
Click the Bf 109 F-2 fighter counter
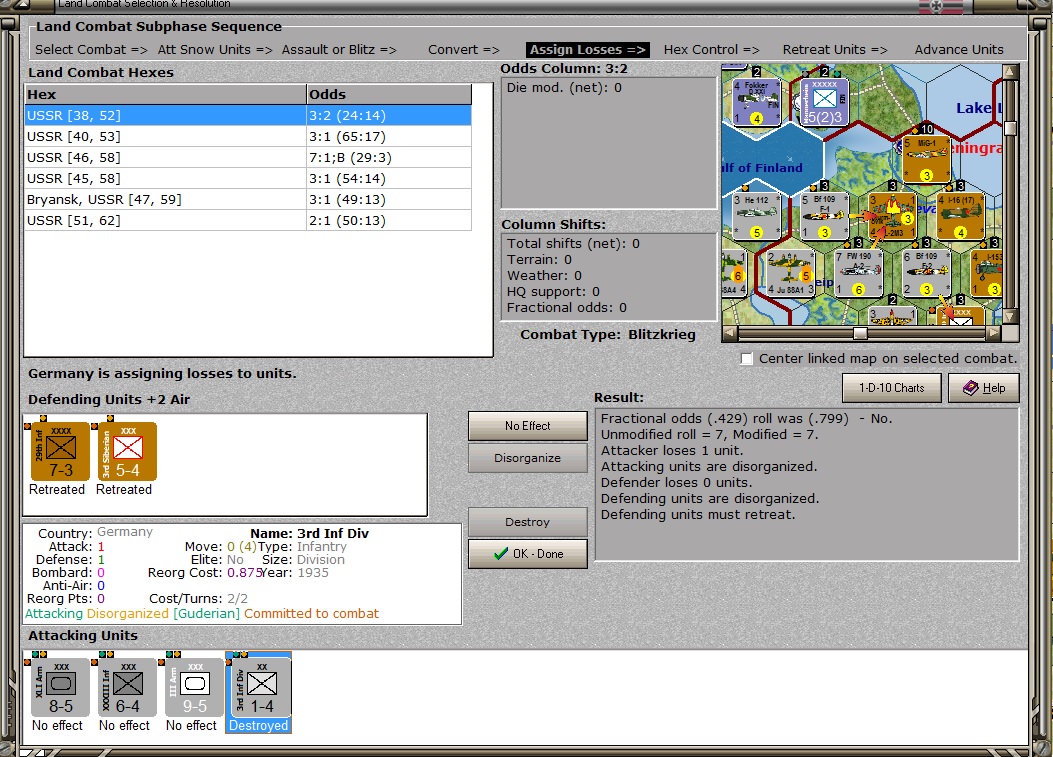[926, 273]
